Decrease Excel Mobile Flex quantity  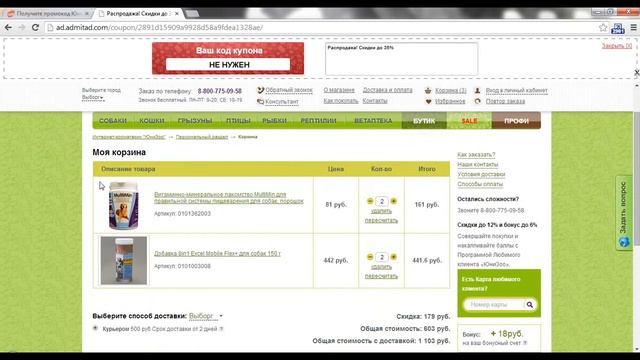tap(370, 257)
